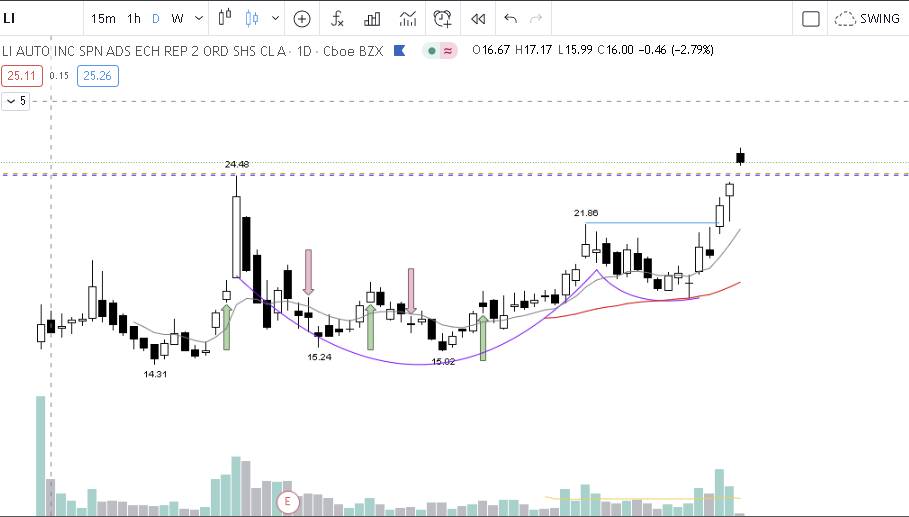Click the 14.31 low price label
909x517 pixels.
155,374
